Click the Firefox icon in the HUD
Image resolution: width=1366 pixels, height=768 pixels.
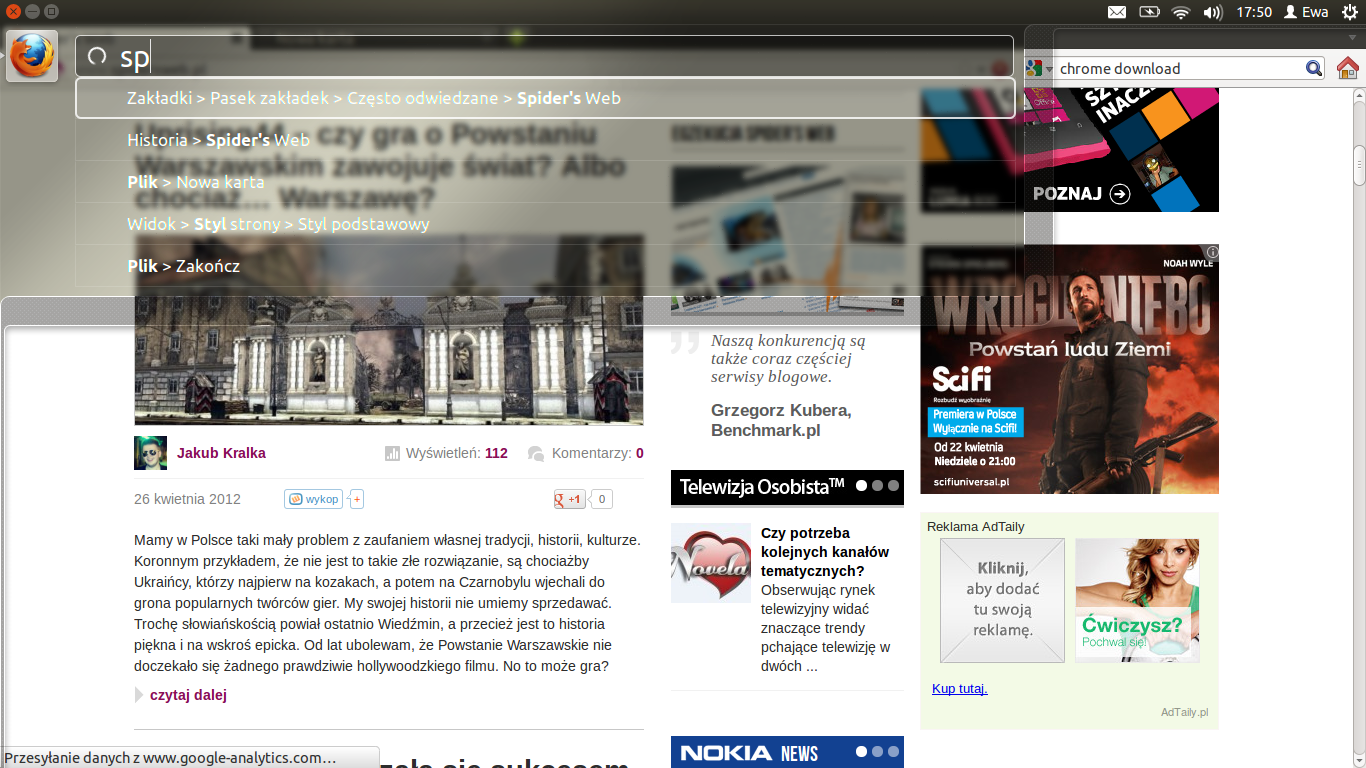coord(32,56)
